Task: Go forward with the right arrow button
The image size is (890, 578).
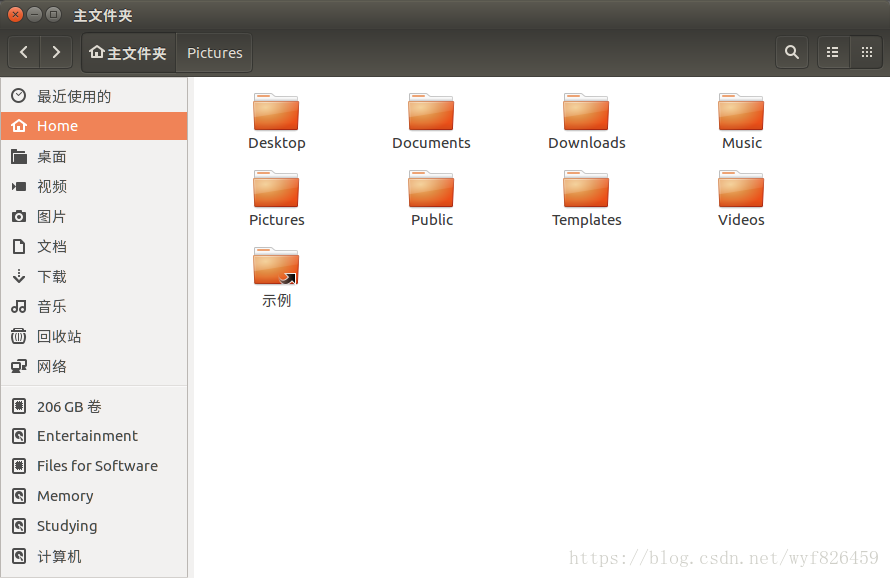Action: tap(56, 52)
